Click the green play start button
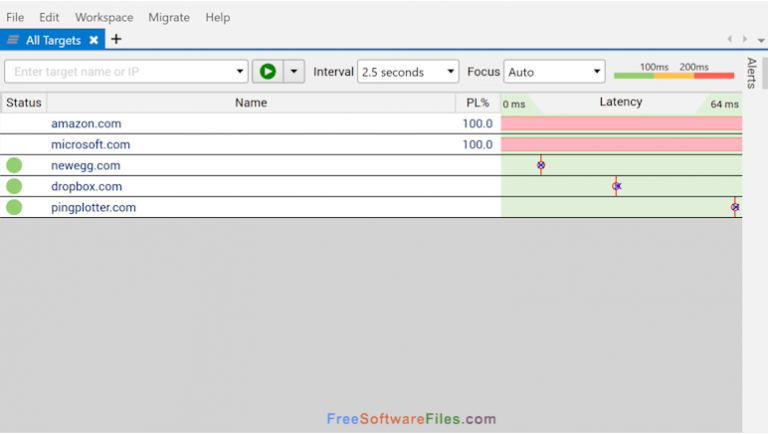 267,72
